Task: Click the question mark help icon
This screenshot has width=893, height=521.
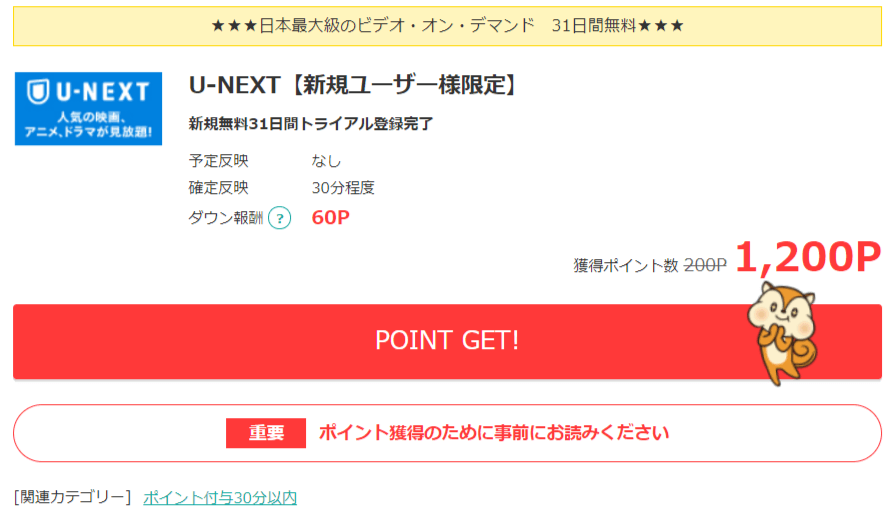Action: (280, 218)
